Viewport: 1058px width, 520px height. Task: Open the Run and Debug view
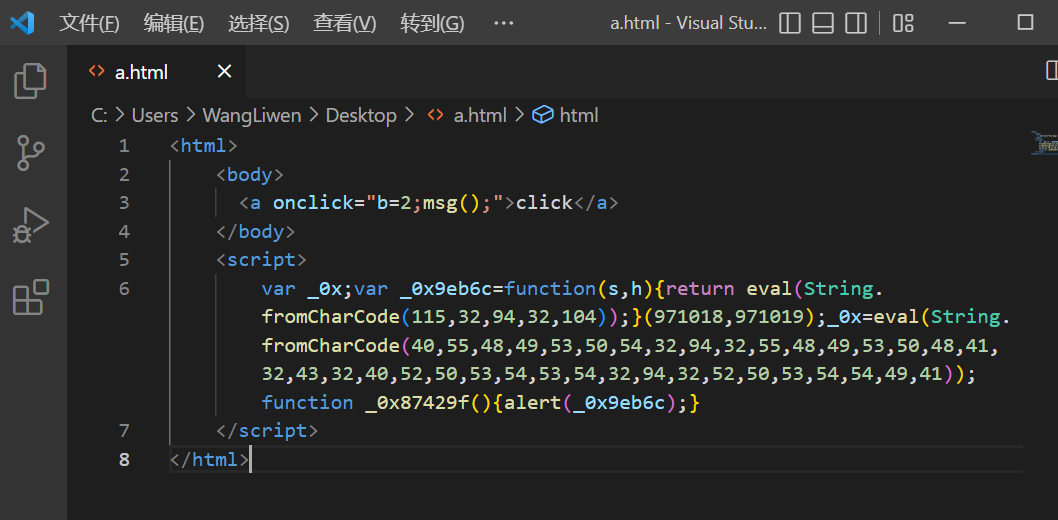30,225
